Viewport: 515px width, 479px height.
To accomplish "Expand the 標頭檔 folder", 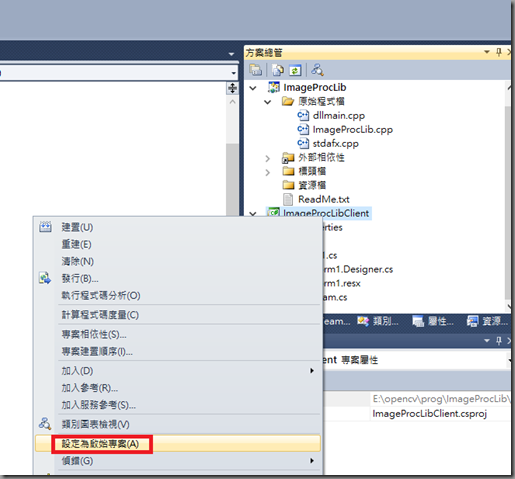I will click(267, 172).
